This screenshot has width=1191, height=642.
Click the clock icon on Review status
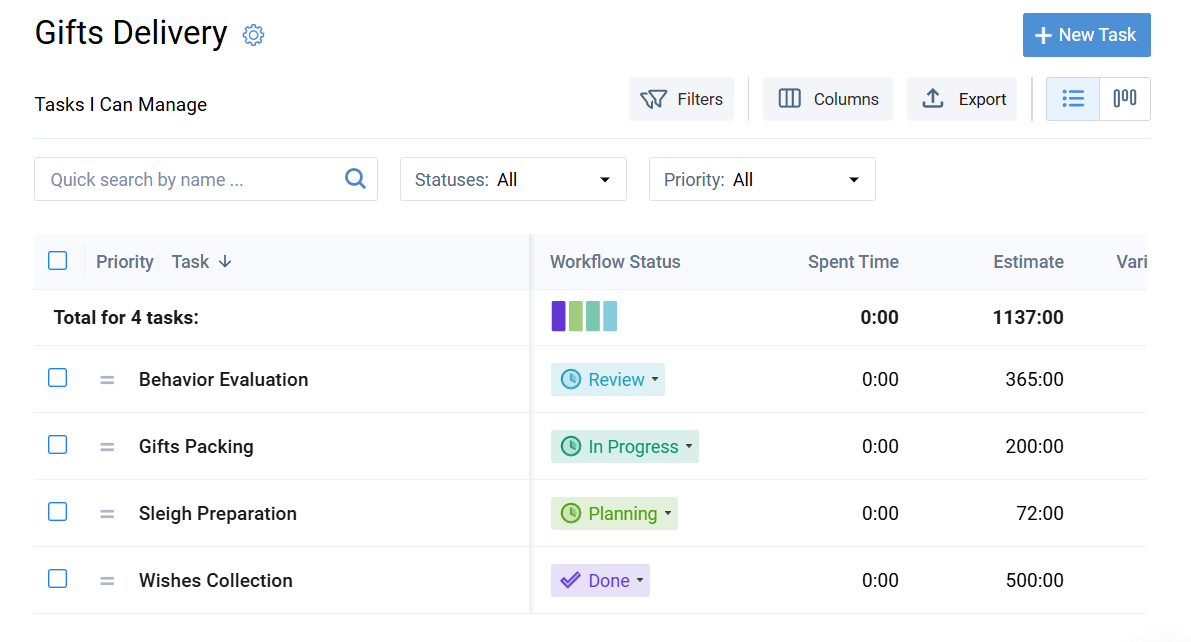coord(569,379)
